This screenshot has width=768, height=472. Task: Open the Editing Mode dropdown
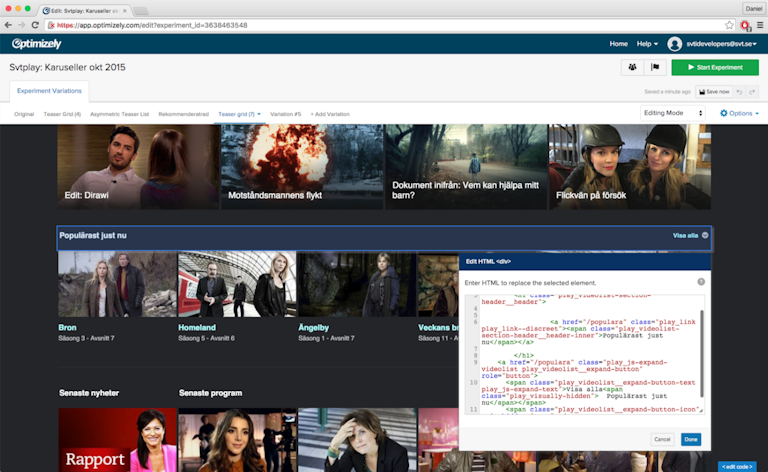pos(673,113)
